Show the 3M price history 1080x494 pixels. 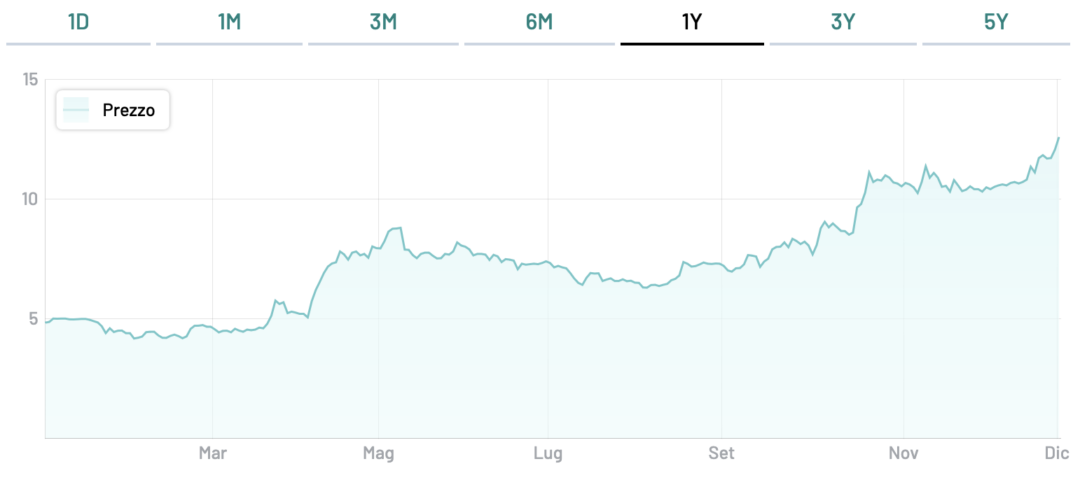tap(383, 22)
